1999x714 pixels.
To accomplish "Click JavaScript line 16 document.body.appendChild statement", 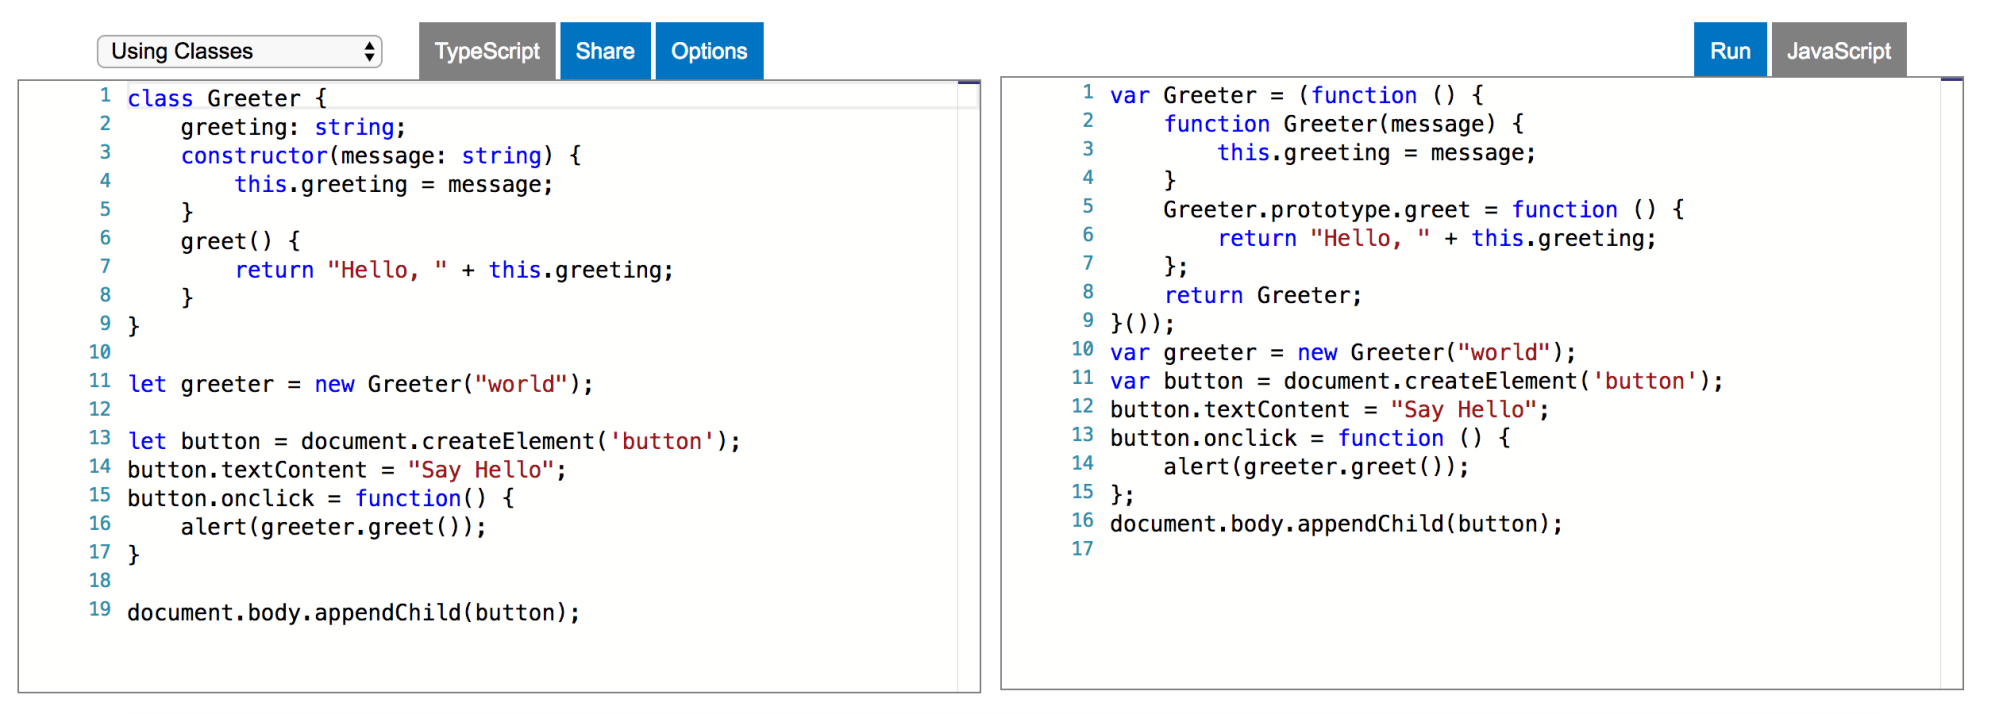I will [x=1336, y=524].
